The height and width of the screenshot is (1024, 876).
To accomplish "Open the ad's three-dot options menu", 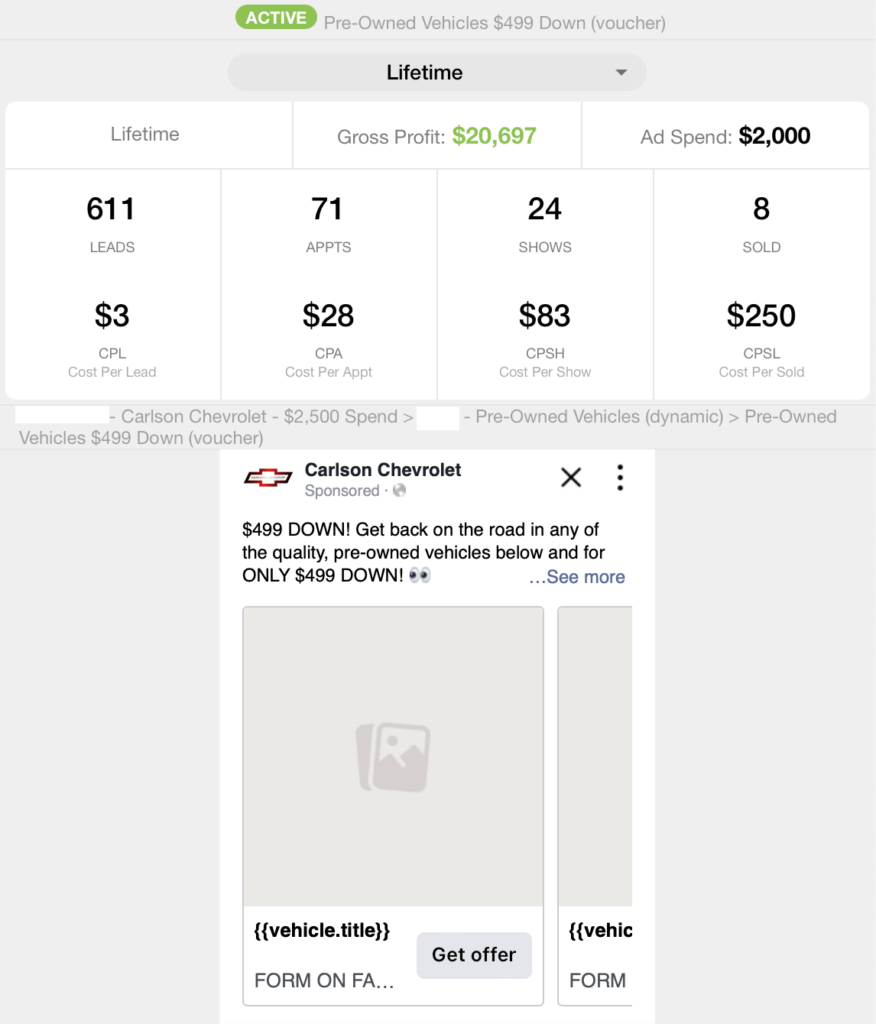I will pos(620,478).
